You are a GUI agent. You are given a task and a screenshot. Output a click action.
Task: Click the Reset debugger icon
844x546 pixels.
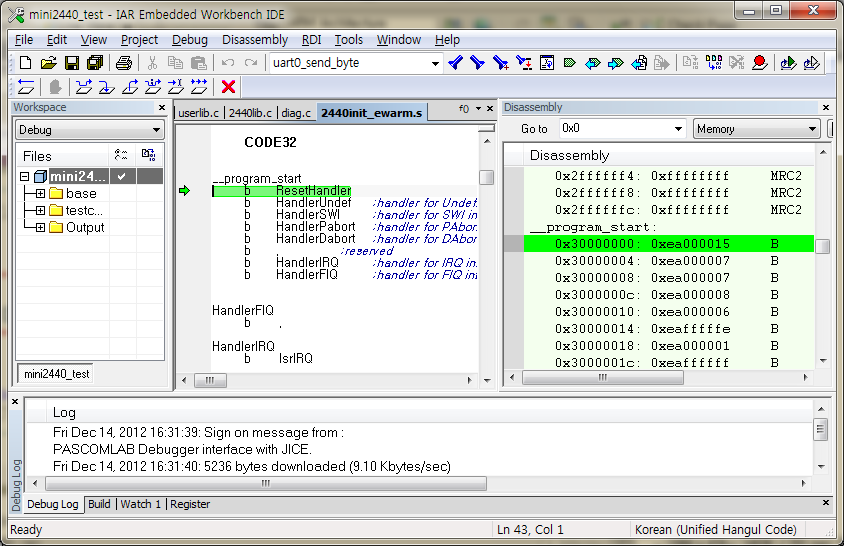coord(26,87)
